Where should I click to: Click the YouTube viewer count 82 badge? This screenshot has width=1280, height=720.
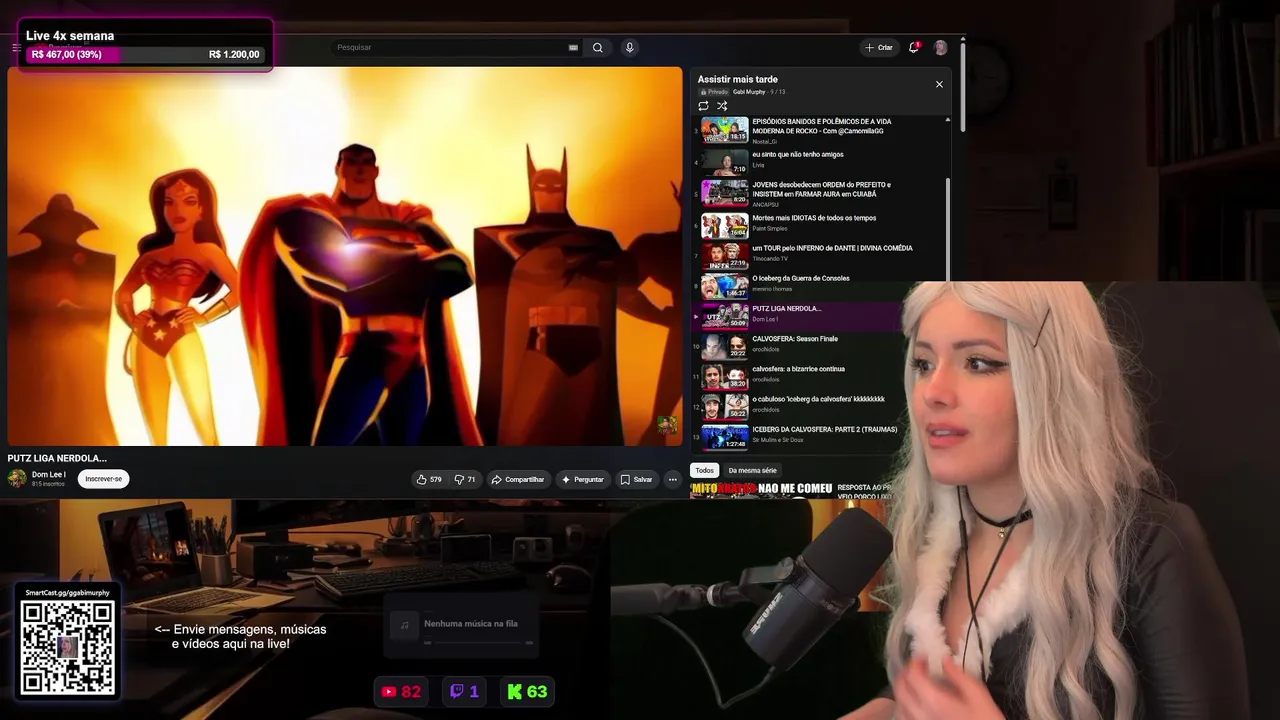coord(401,691)
